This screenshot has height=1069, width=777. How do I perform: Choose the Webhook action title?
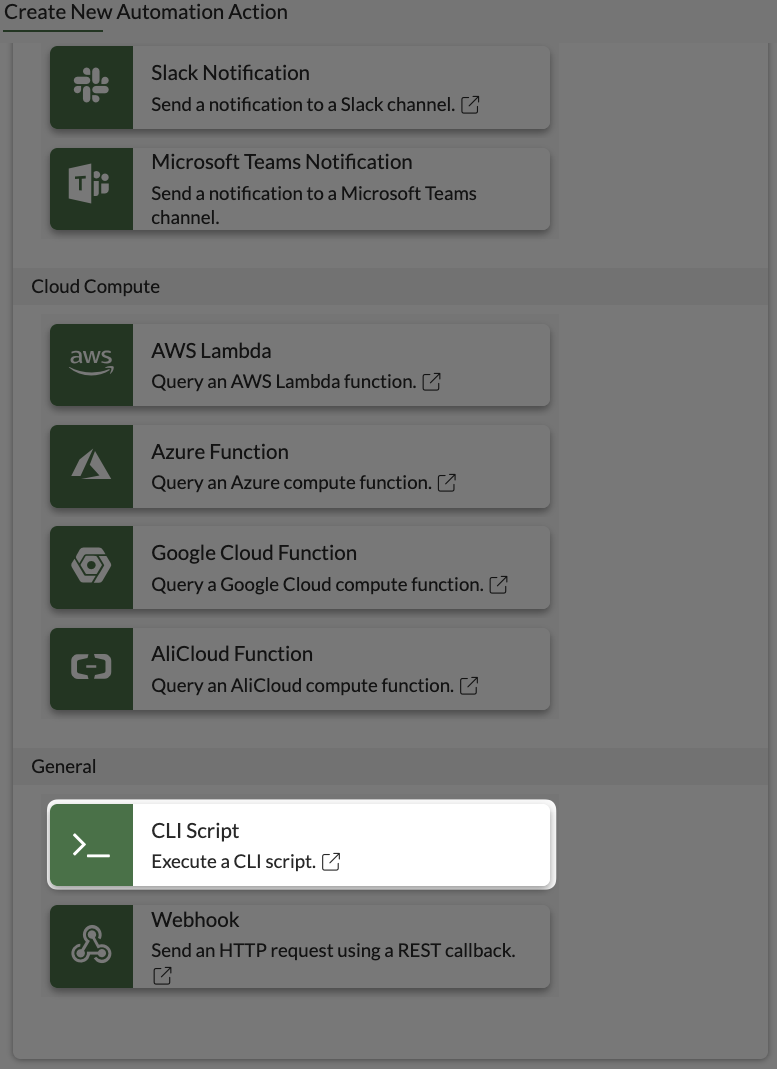pos(195,920)
